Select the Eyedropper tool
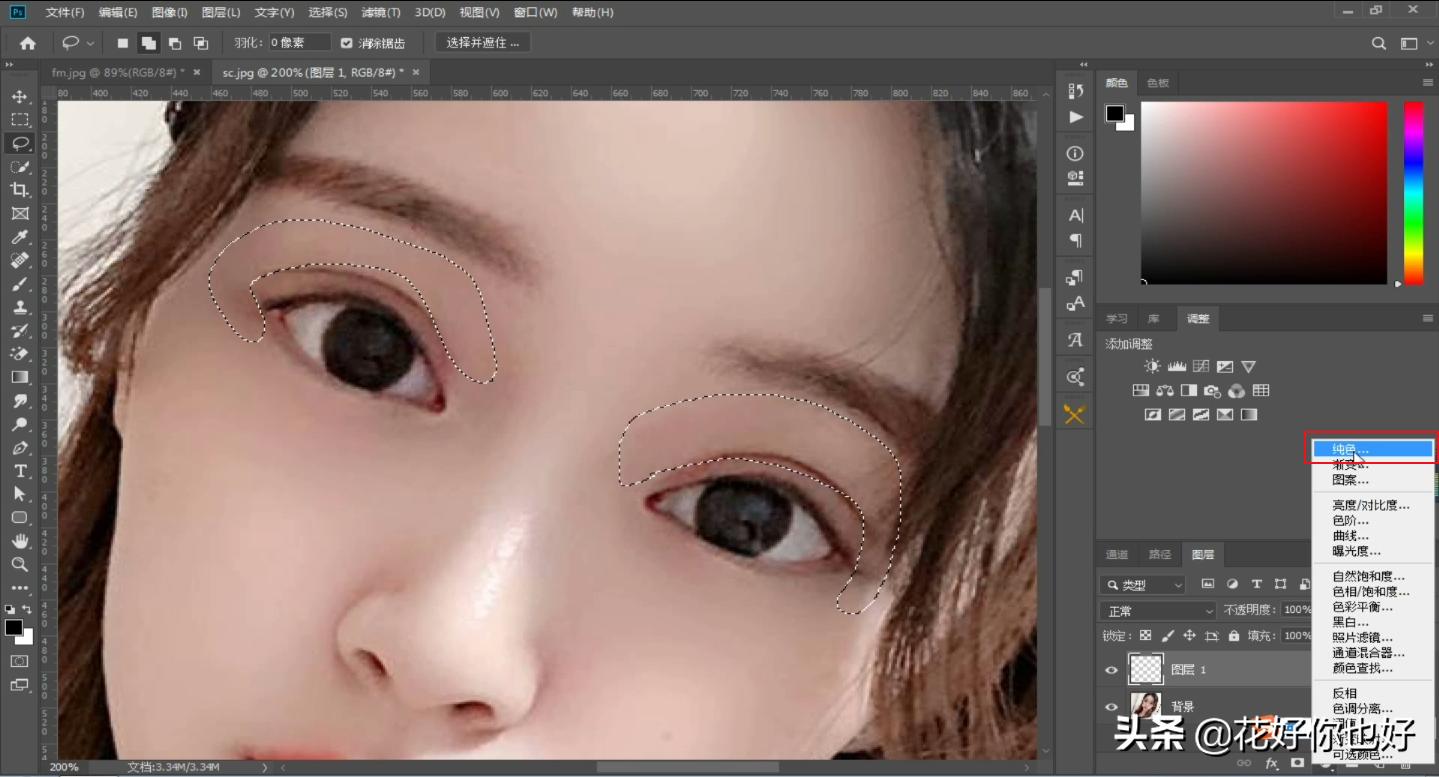 (19, 237)
